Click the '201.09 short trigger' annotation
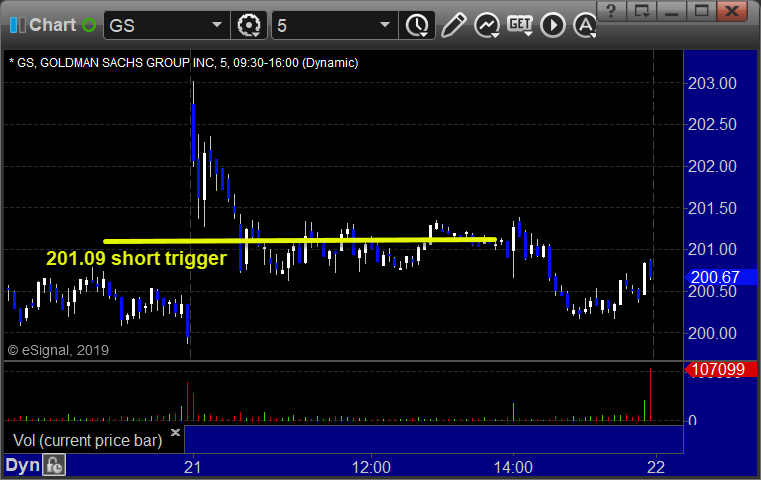Image resolution: width=761 pixels, height=480 pixels. click(136, 258)
